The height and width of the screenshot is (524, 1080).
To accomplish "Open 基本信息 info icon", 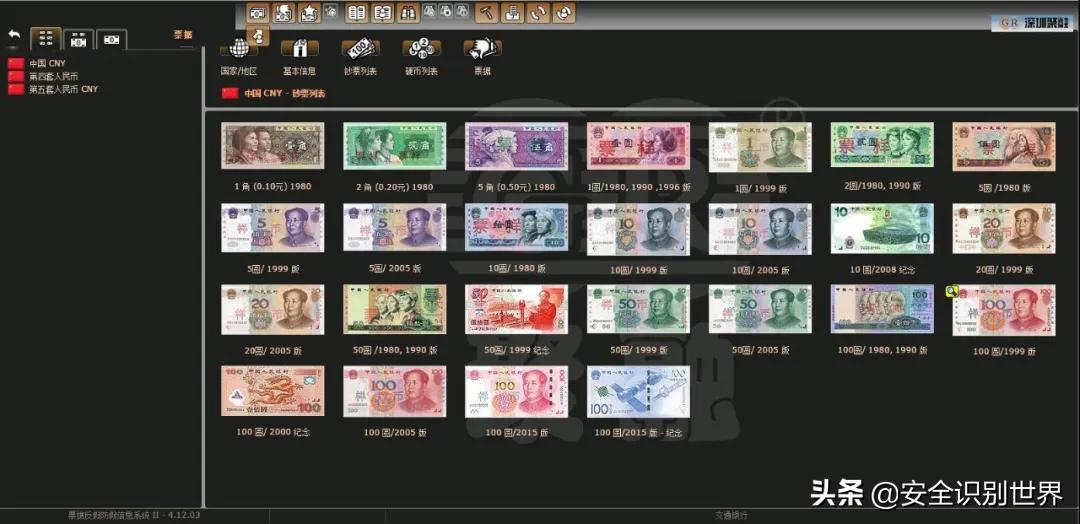I will point(300,49).
